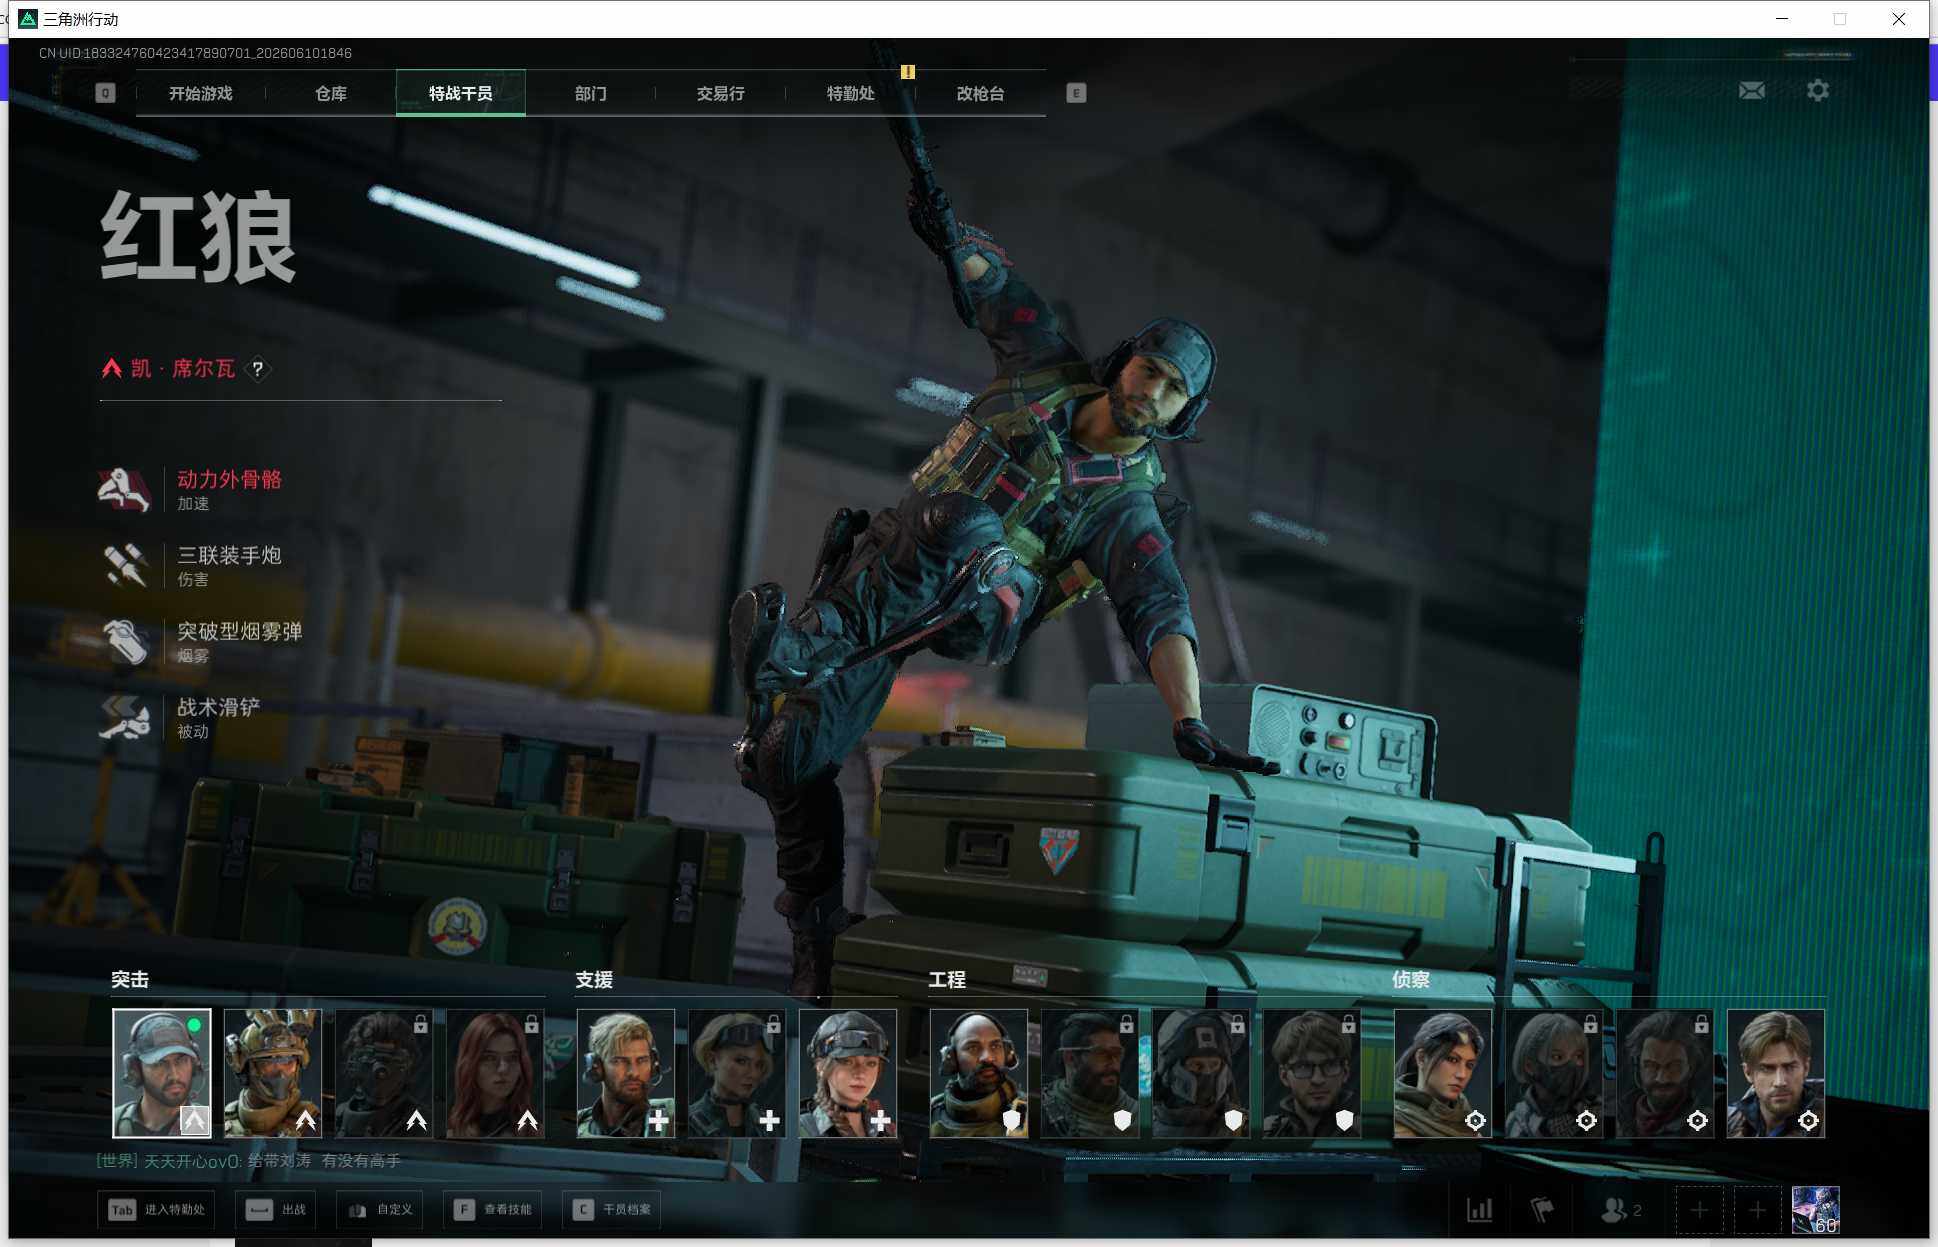Viewport: 1938px width, 1247px height.
Task: Select the 三联装手炮 skill icon
Action: click(x=124, y=565)
